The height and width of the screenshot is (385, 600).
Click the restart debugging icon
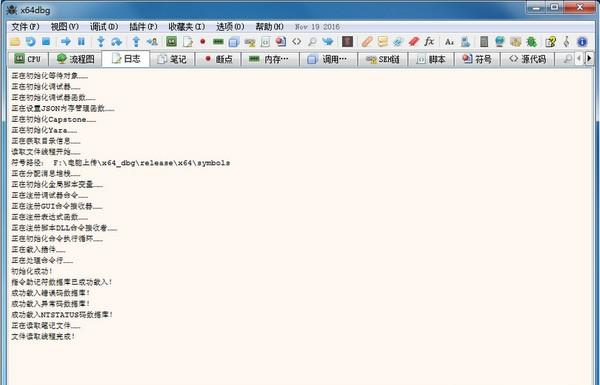coord(31,41)
